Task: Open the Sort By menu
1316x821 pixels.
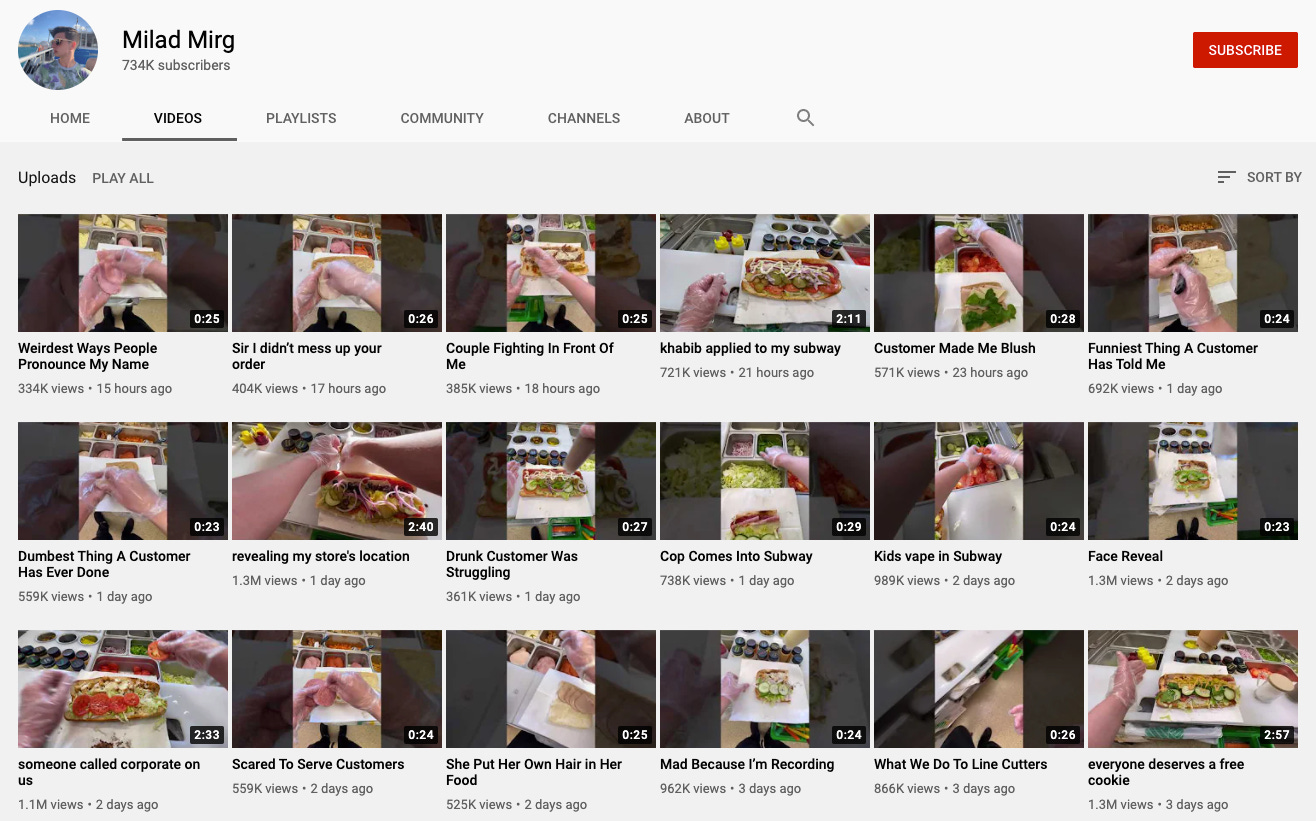Action: pos(1259,177)
